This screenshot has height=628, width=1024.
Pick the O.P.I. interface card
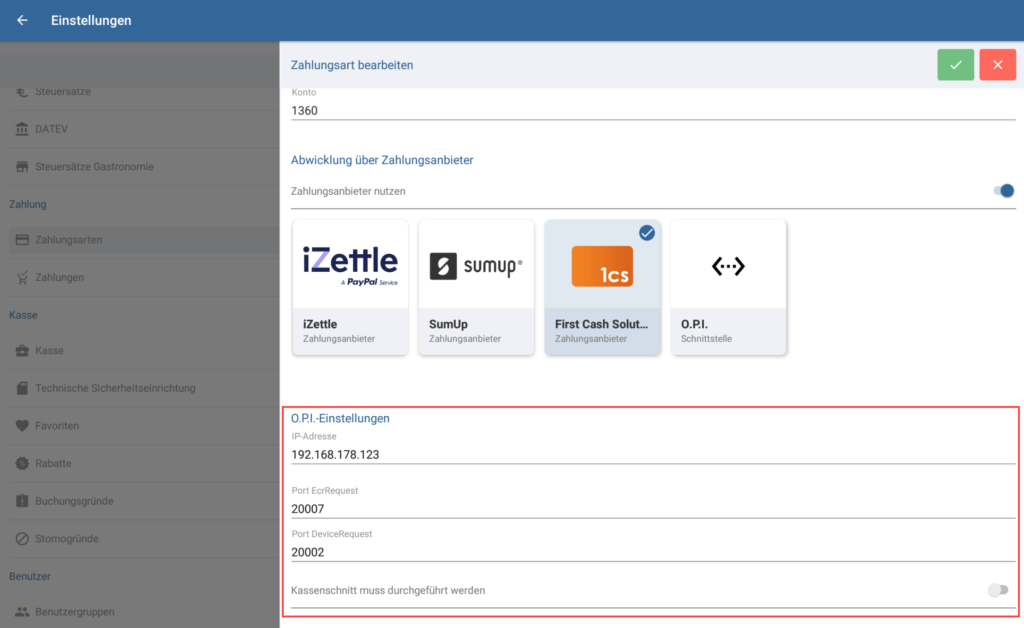[728, 287]
